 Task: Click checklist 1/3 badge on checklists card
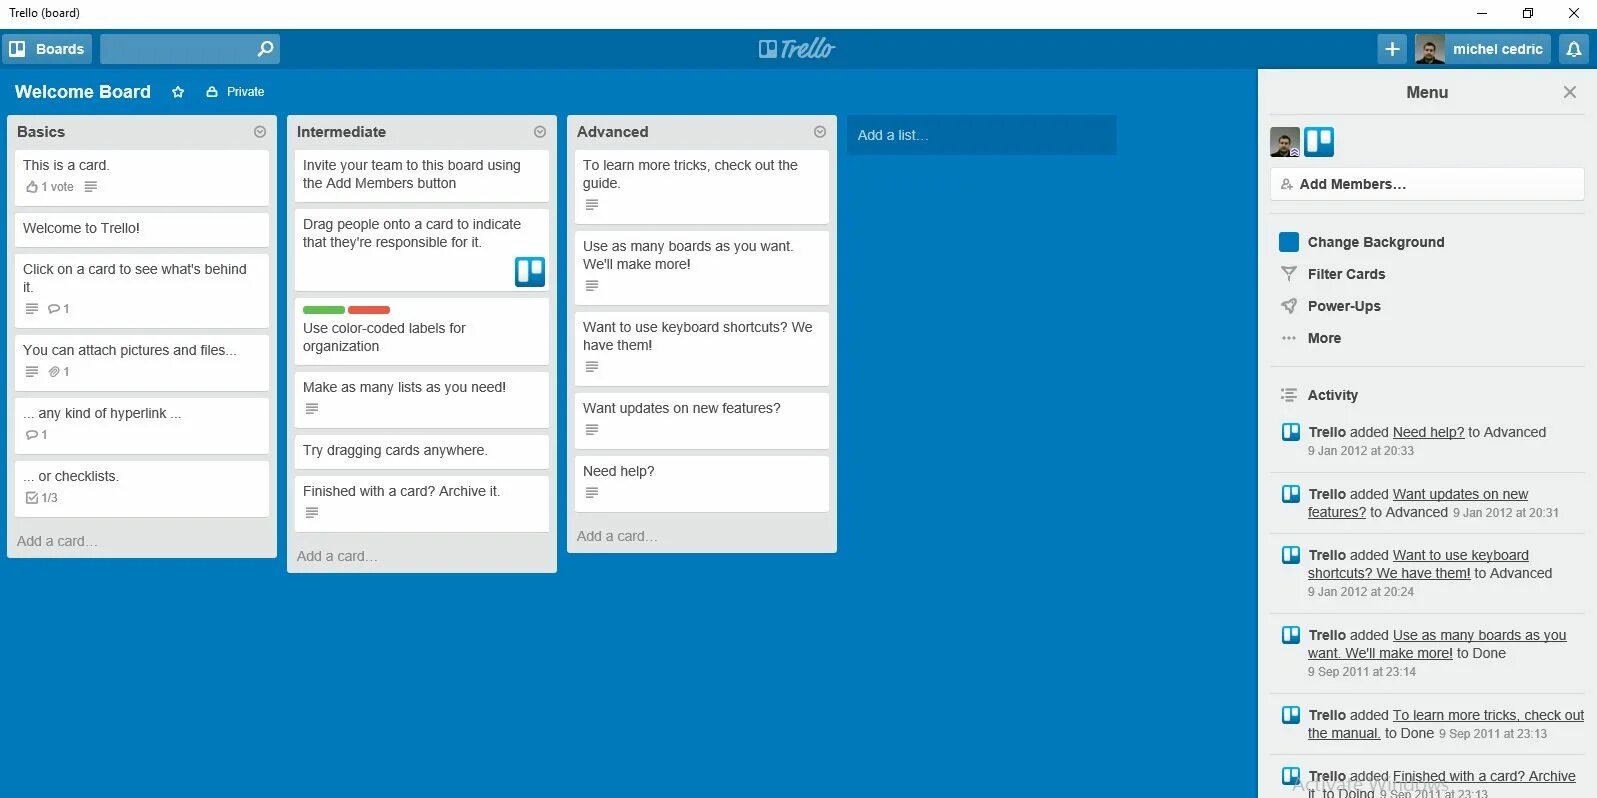[41, 498]
